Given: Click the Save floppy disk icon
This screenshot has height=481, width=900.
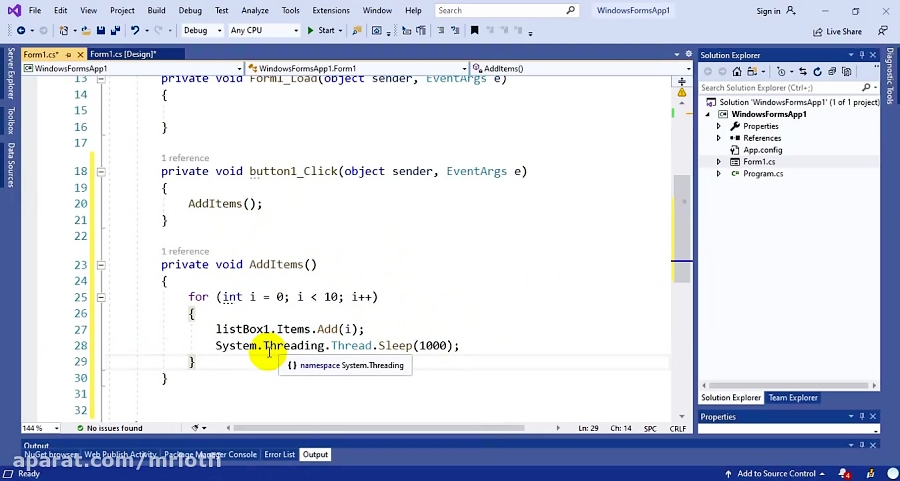Looking at the screenshot, I should point(101,30).
